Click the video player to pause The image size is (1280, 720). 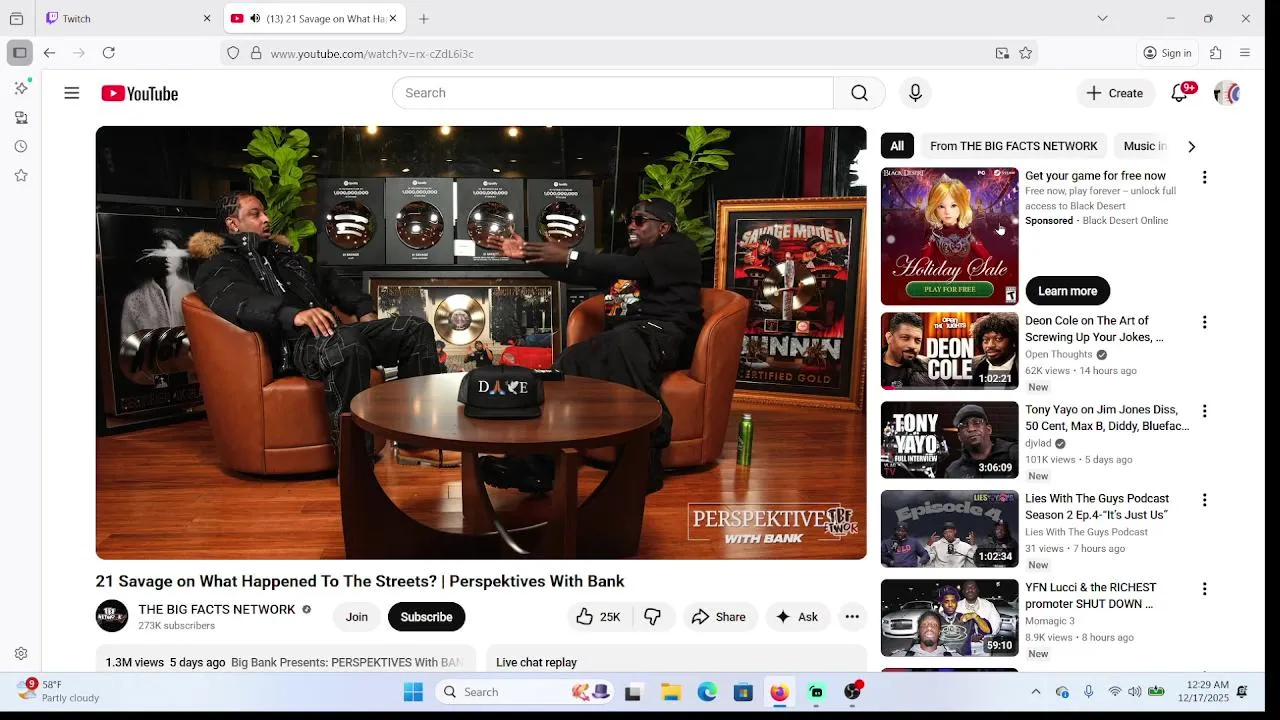[x=481, y=342]
